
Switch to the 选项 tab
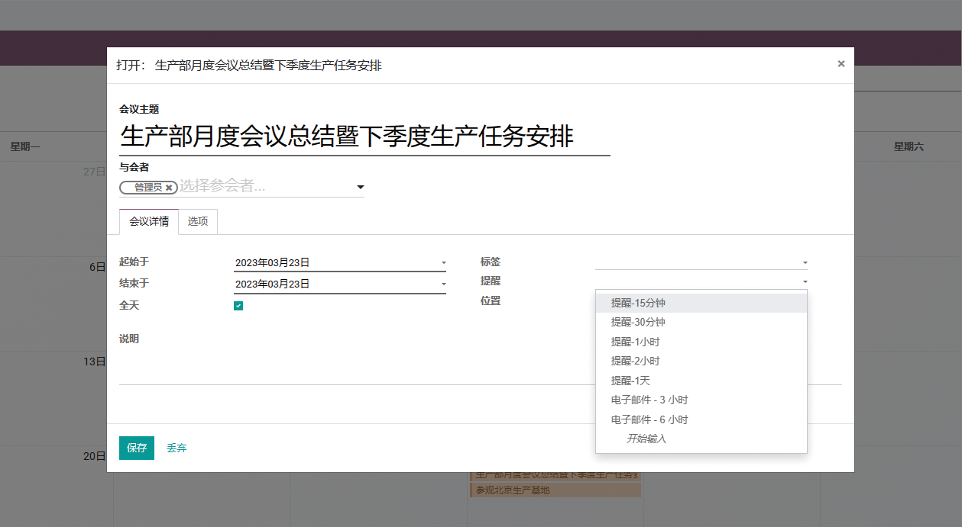pos(198,222)
